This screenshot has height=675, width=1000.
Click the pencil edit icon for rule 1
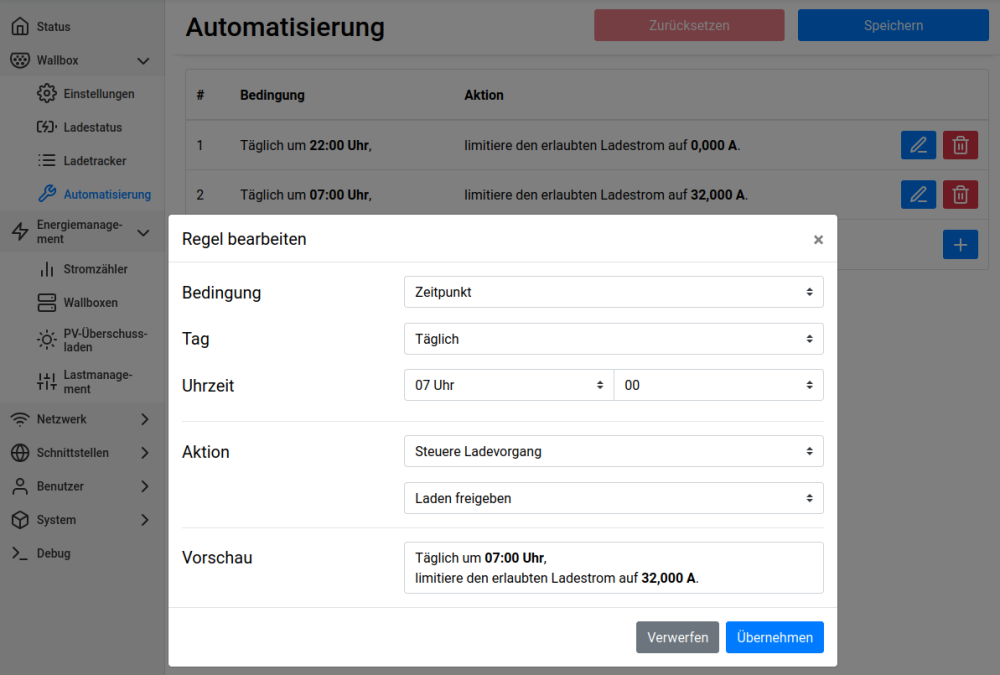tap(918, 145)
